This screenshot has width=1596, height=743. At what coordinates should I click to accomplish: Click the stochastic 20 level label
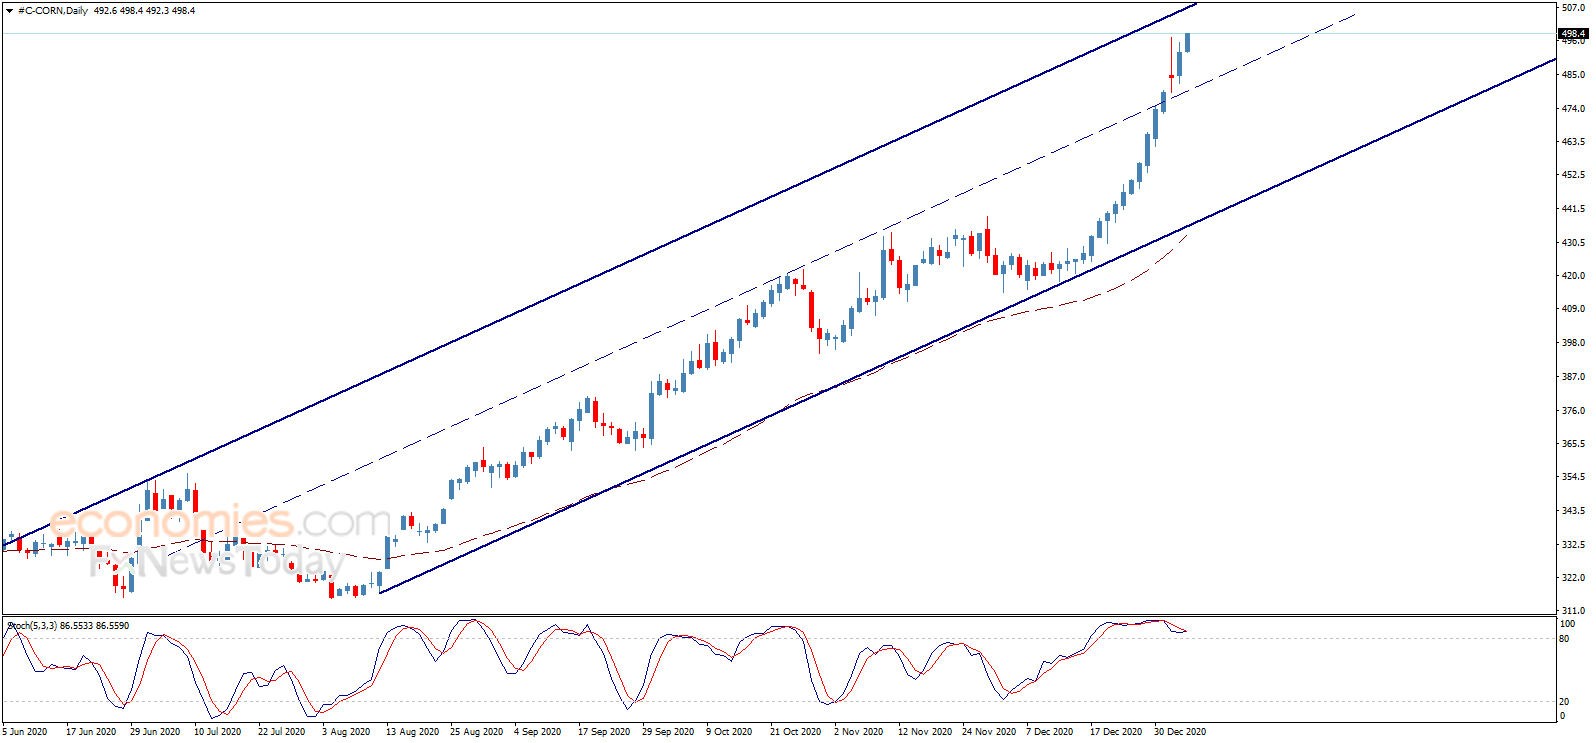(1565, 701)
